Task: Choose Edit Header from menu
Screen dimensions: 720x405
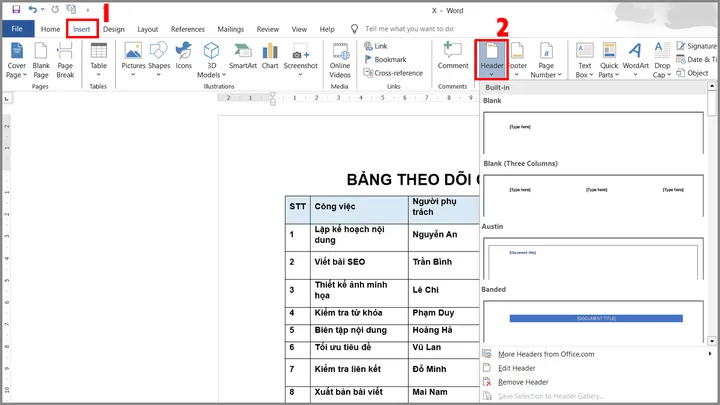Action: pos(517,368)
